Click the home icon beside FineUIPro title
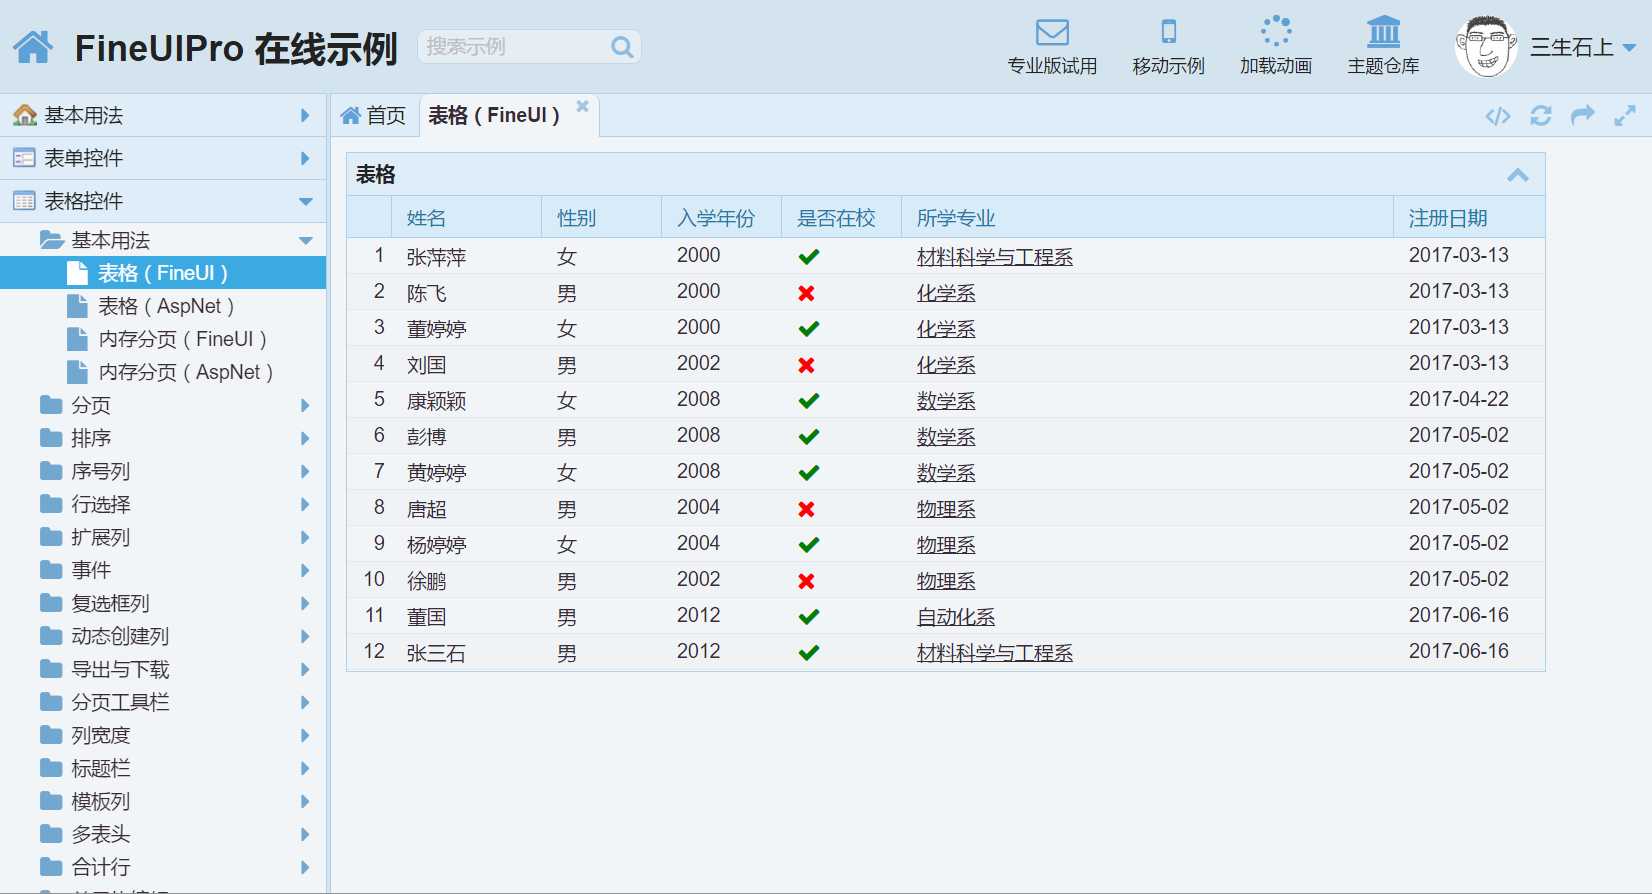This screenshot has width=1652, height=894. point(33,46)
